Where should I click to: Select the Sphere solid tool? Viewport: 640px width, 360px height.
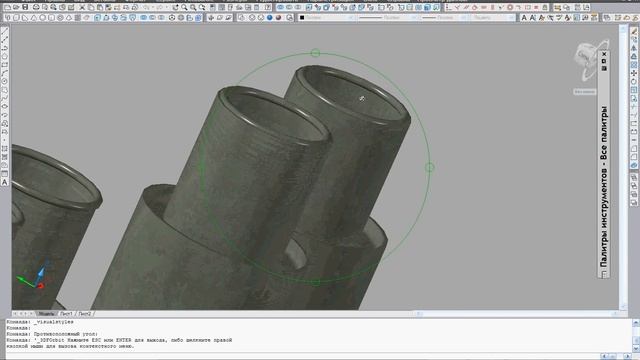click(x=42, y=18)
